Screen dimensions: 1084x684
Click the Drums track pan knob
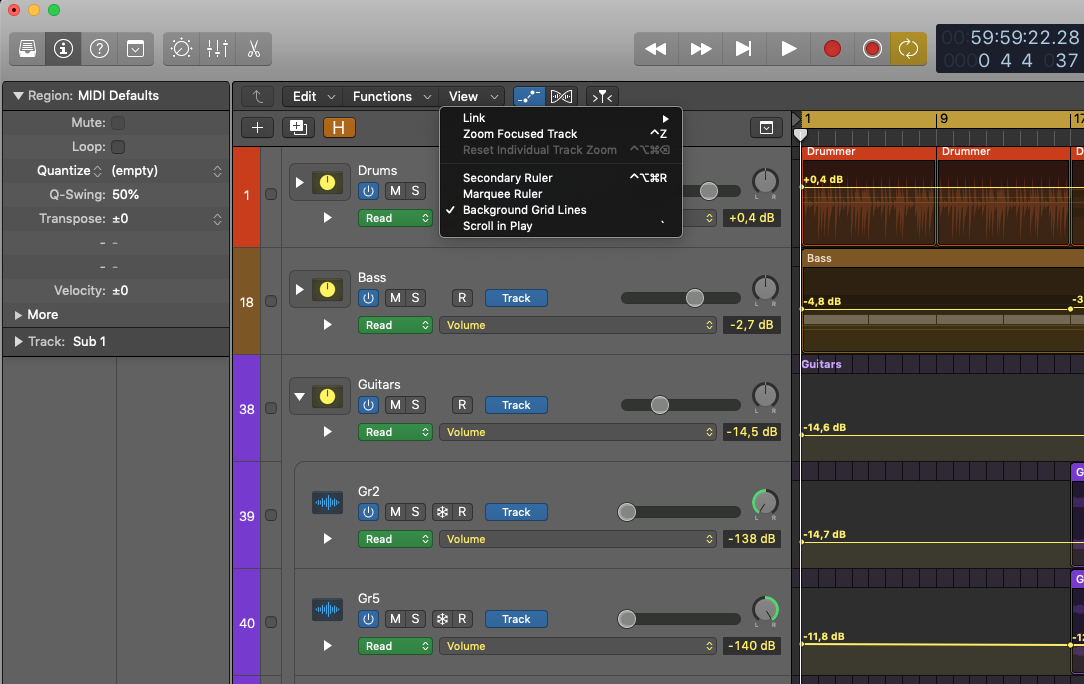click(765, 182)
